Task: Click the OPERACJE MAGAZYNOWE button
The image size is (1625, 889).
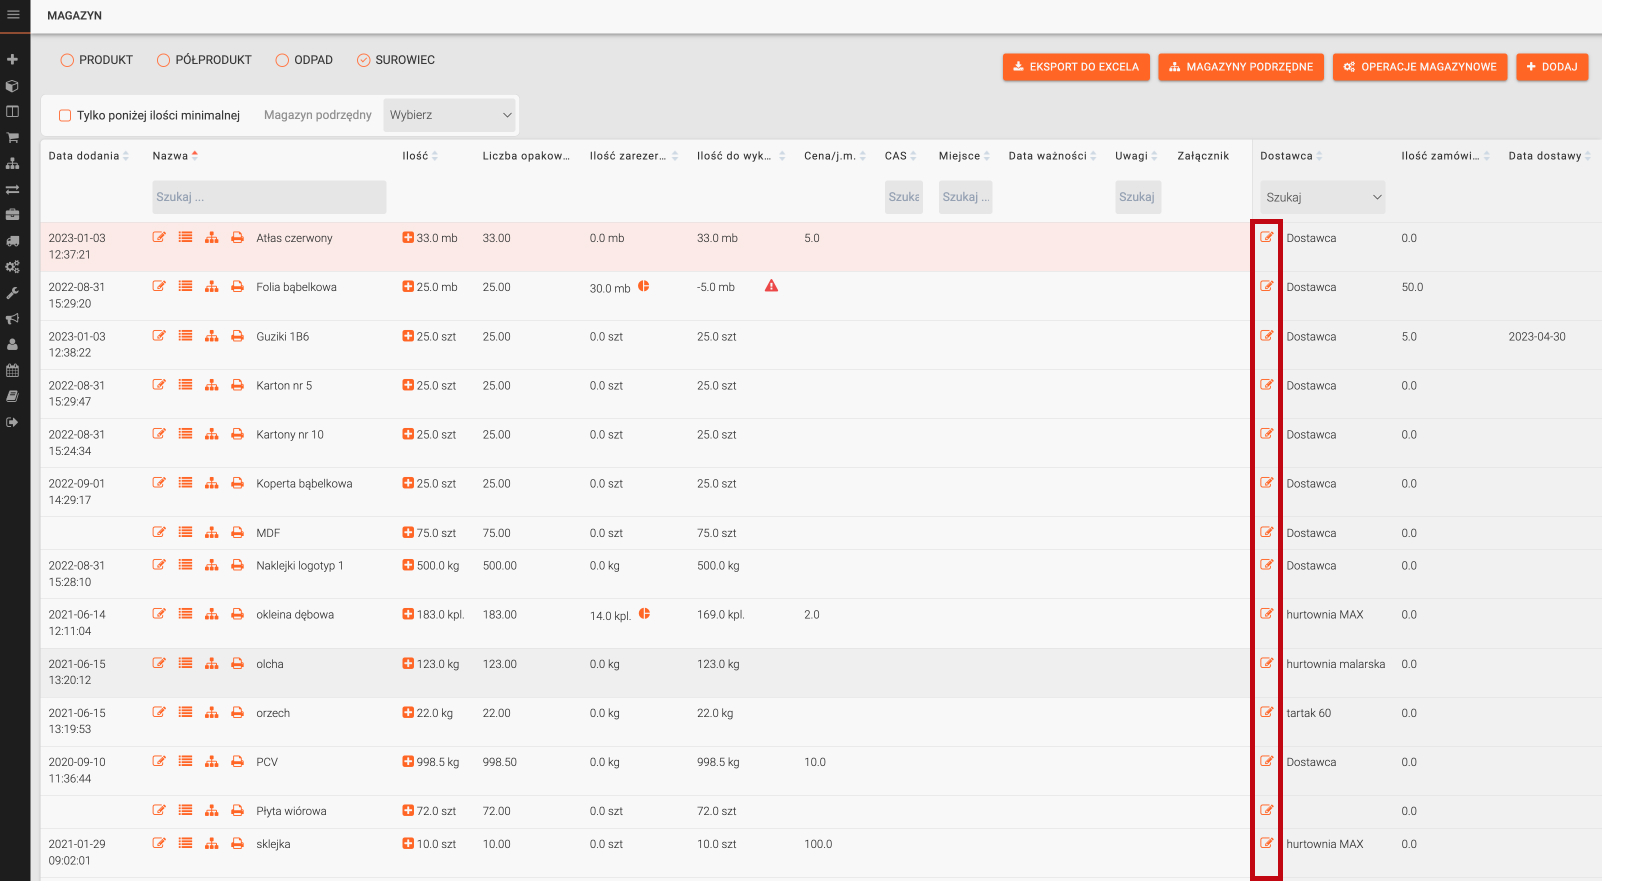Action: tap(1419, 67)
